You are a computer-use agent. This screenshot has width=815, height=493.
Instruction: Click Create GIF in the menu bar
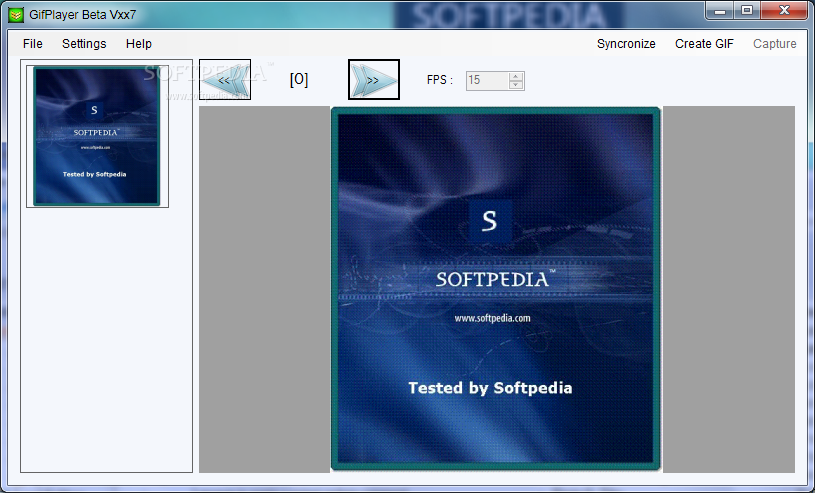tap(704, 44)
